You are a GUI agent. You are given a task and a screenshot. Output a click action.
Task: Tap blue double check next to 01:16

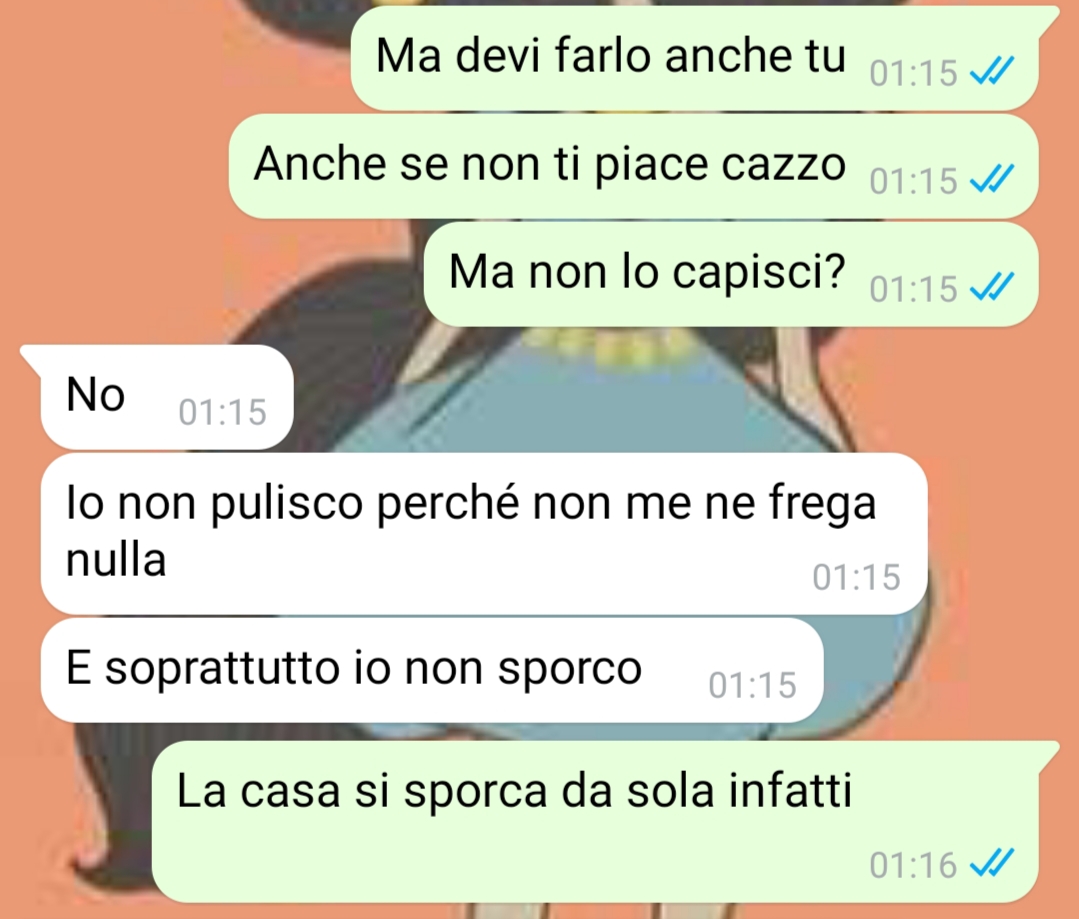tap(992, 863)
